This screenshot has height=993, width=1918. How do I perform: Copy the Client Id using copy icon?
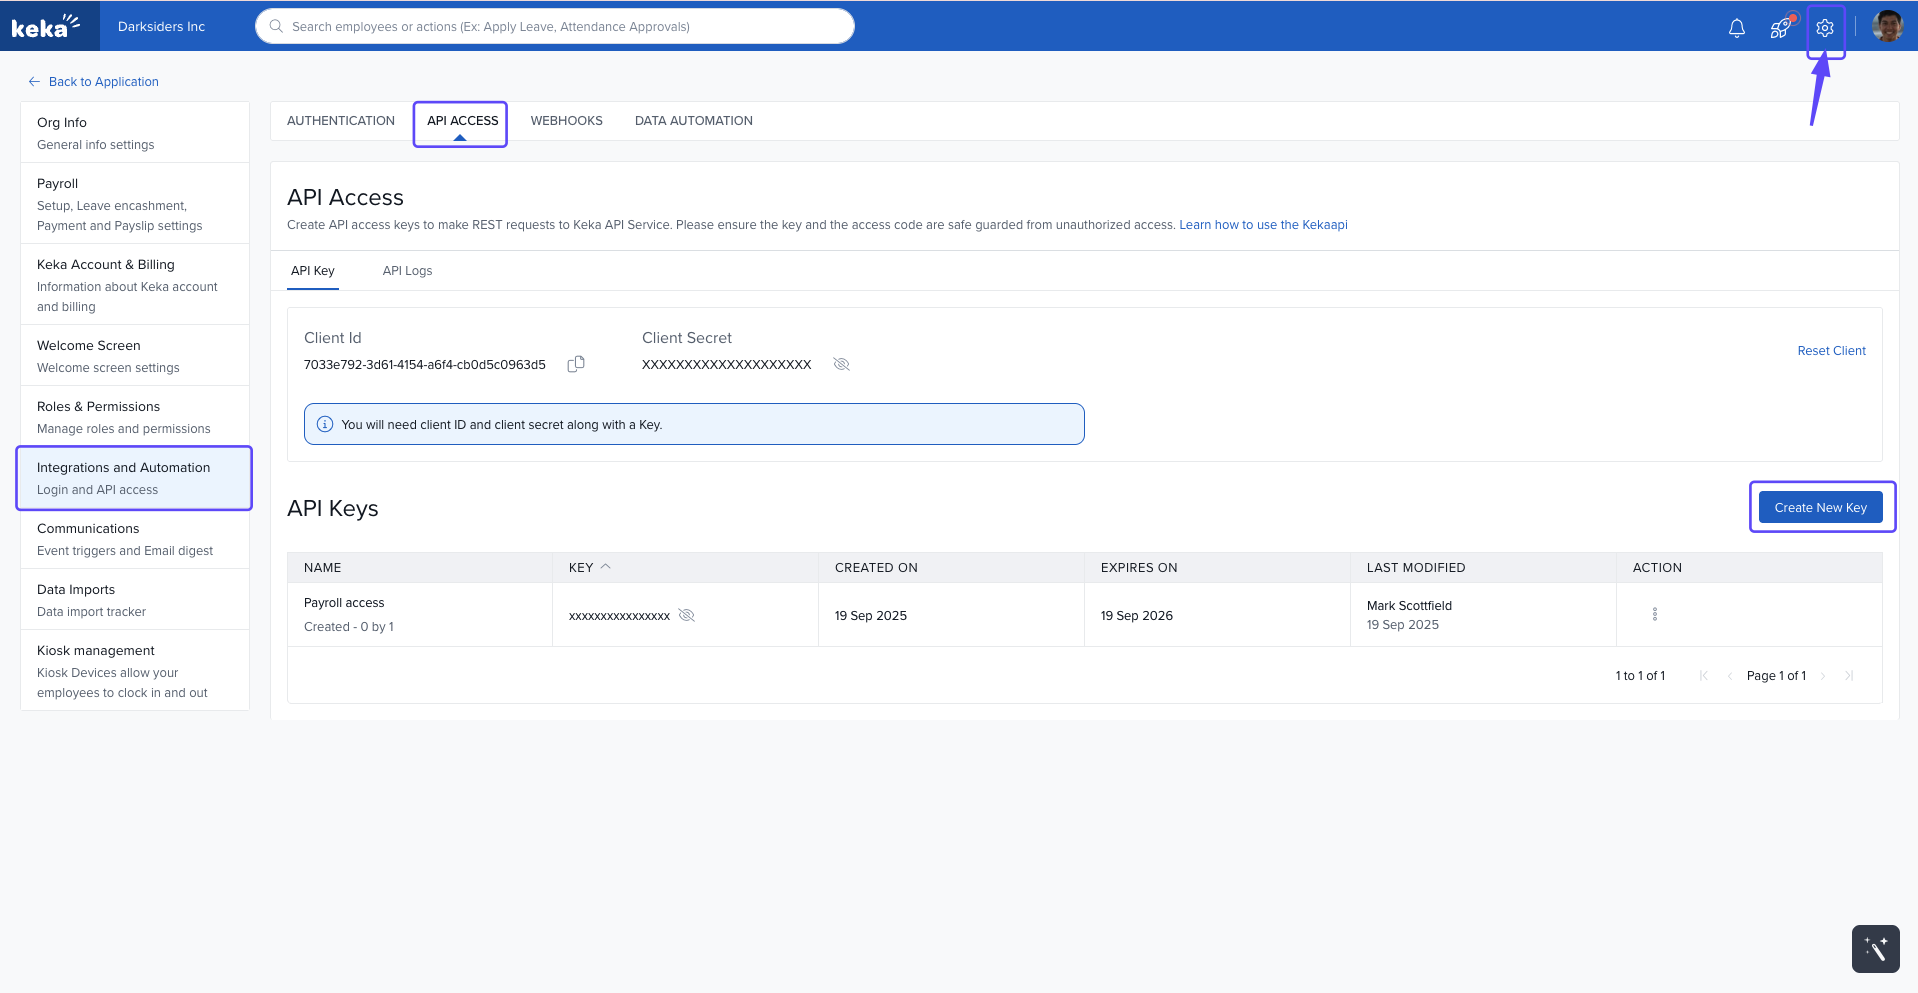(x=576, y=364)
